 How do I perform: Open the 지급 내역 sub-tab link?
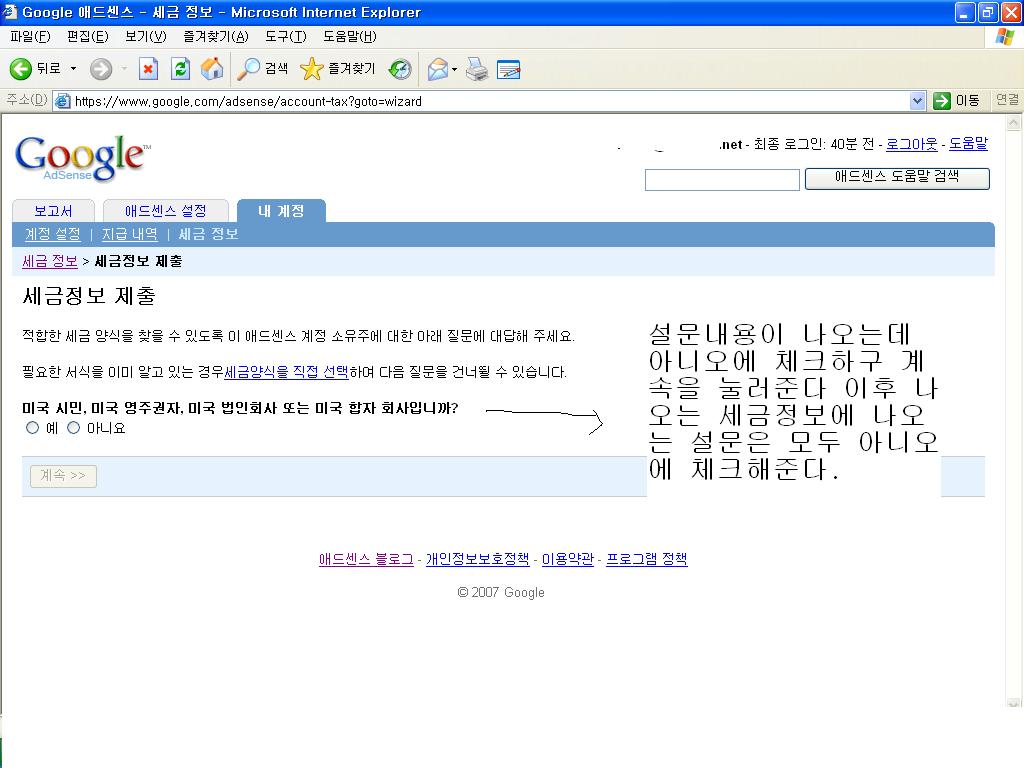[129, 234]
